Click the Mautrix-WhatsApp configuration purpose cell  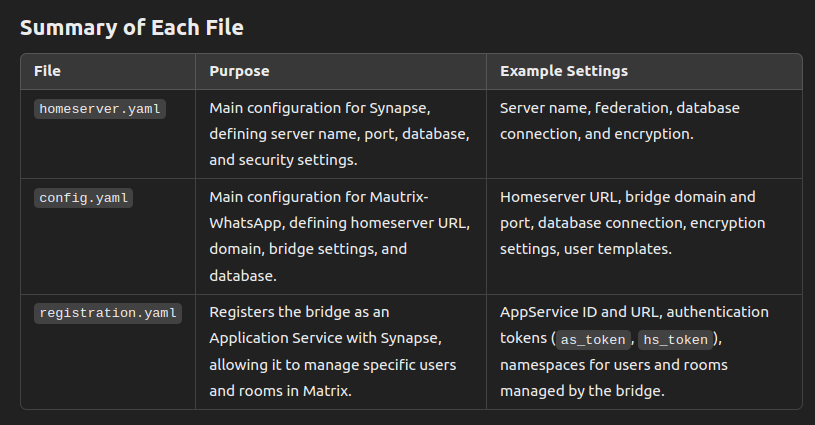(340, 236)
